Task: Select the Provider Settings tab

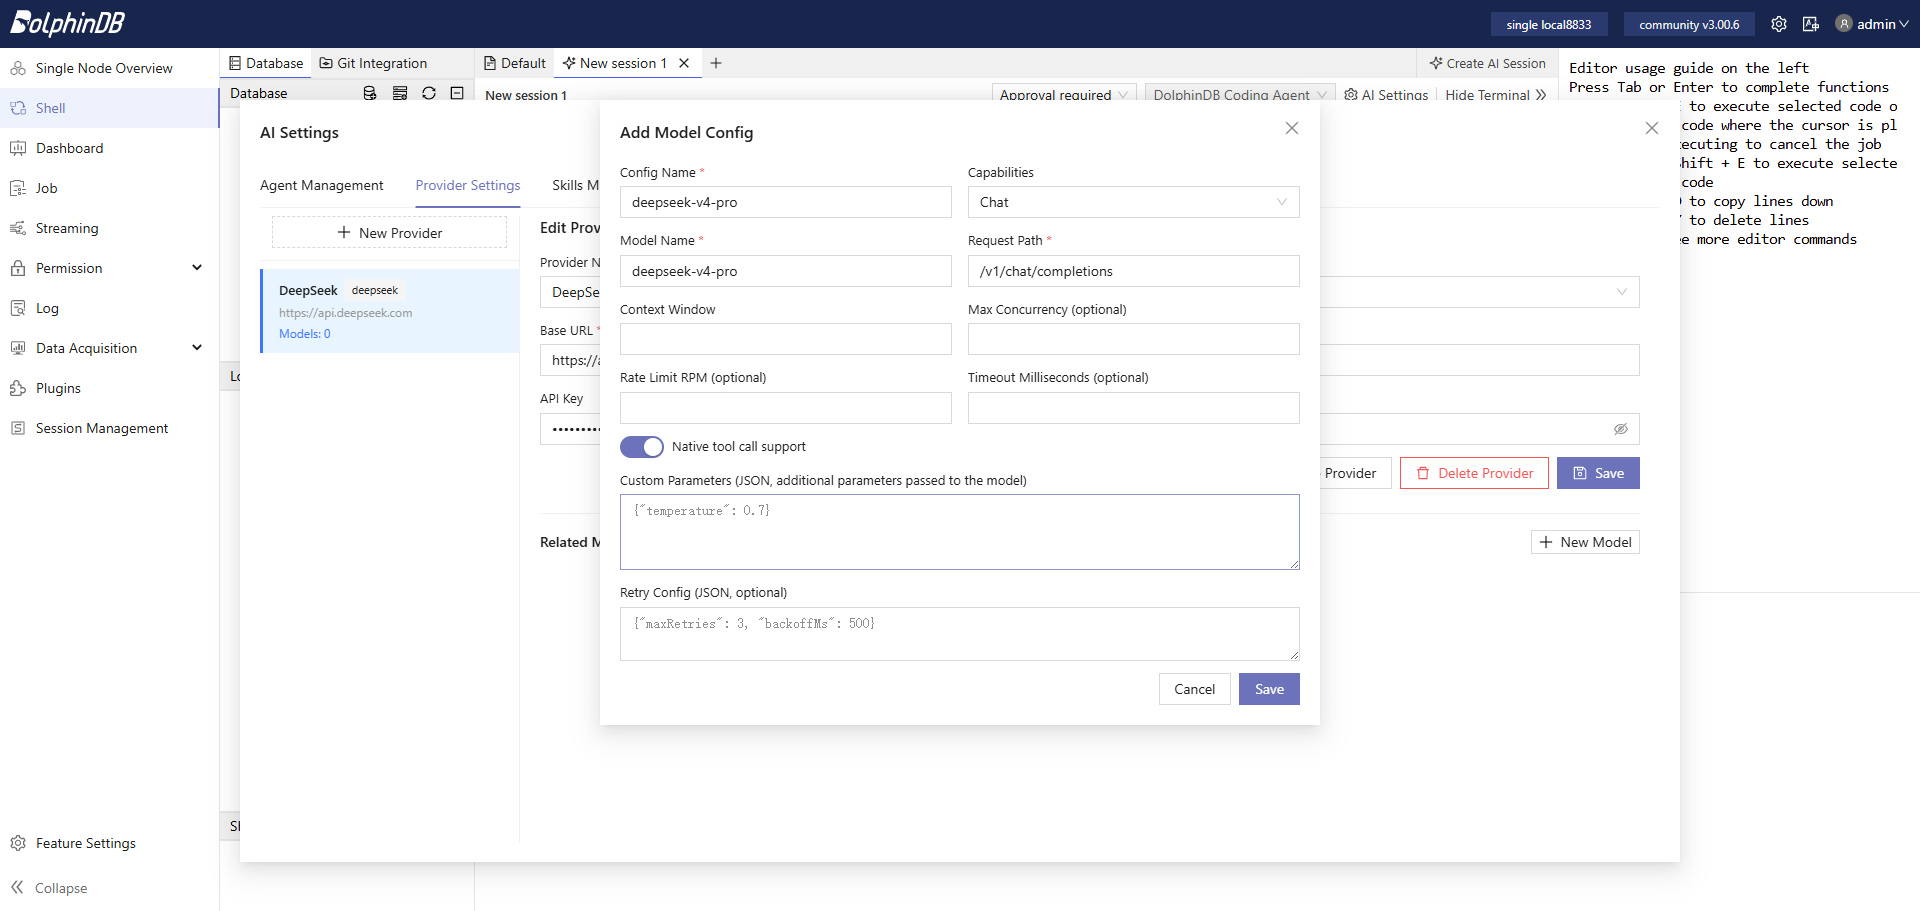Action: click(468, 185)
